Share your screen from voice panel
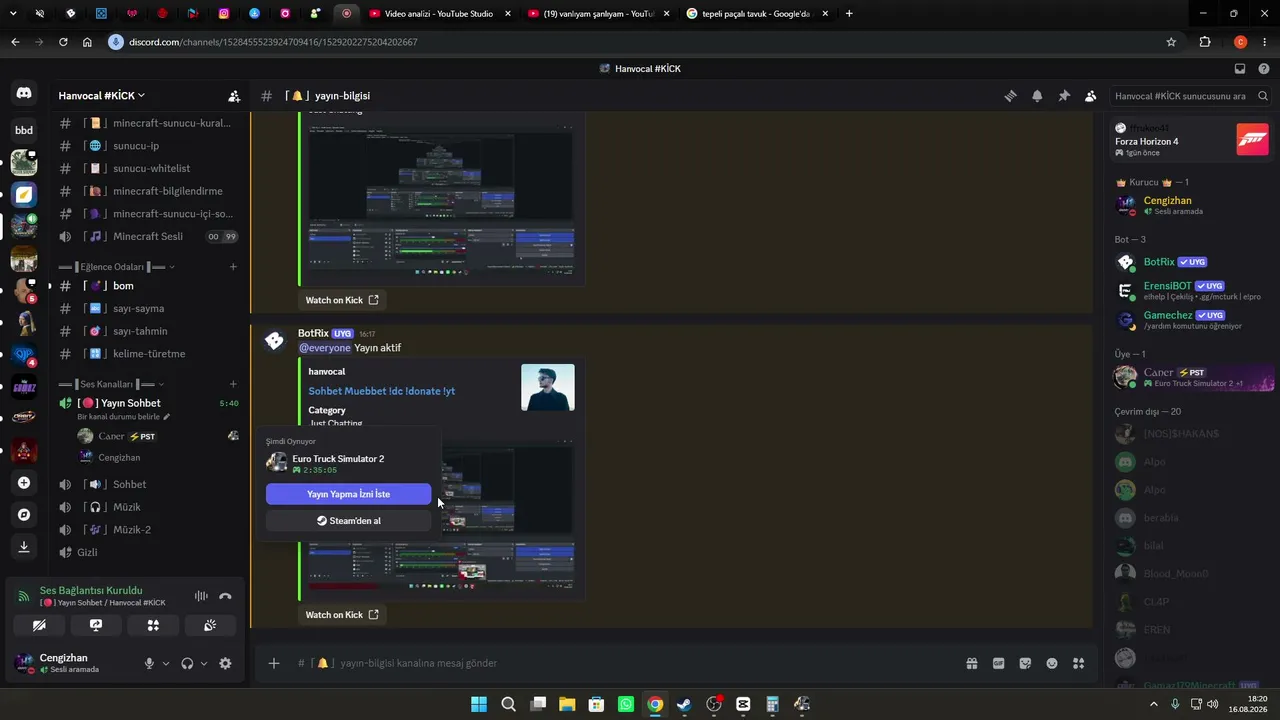1280x720 pixels. [96, 625]
